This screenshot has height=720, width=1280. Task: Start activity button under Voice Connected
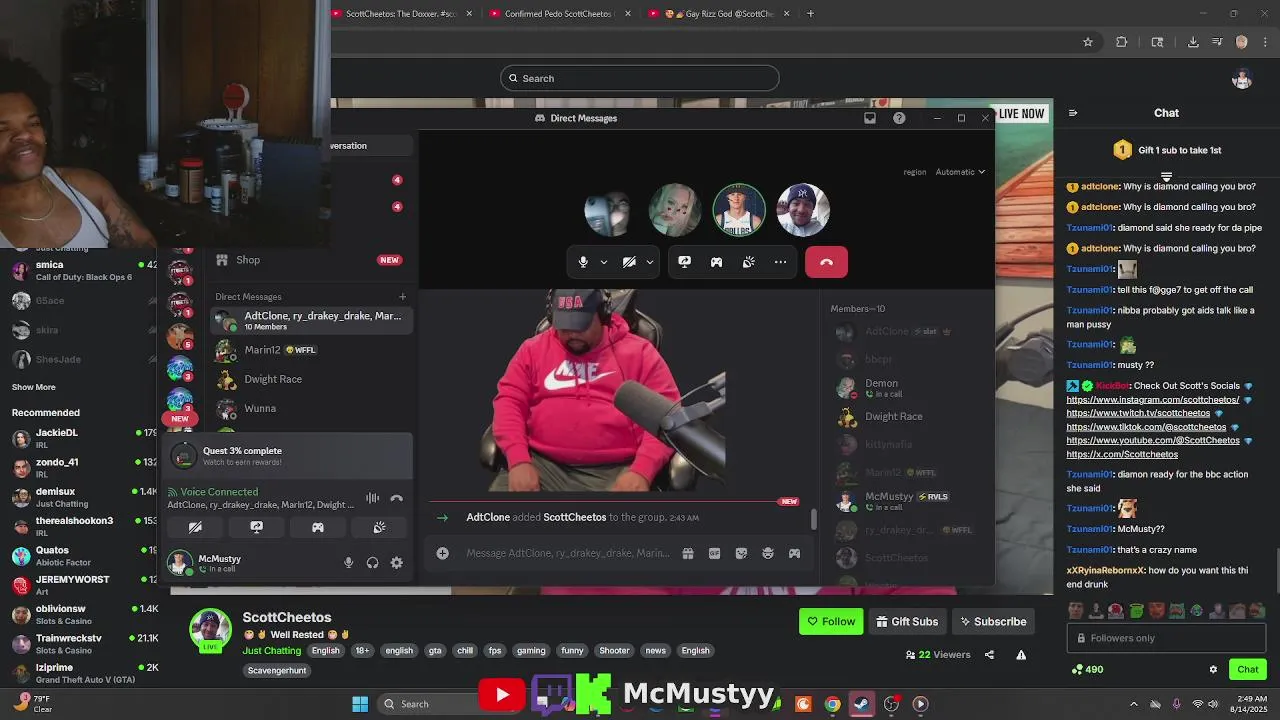coord(318,527)
